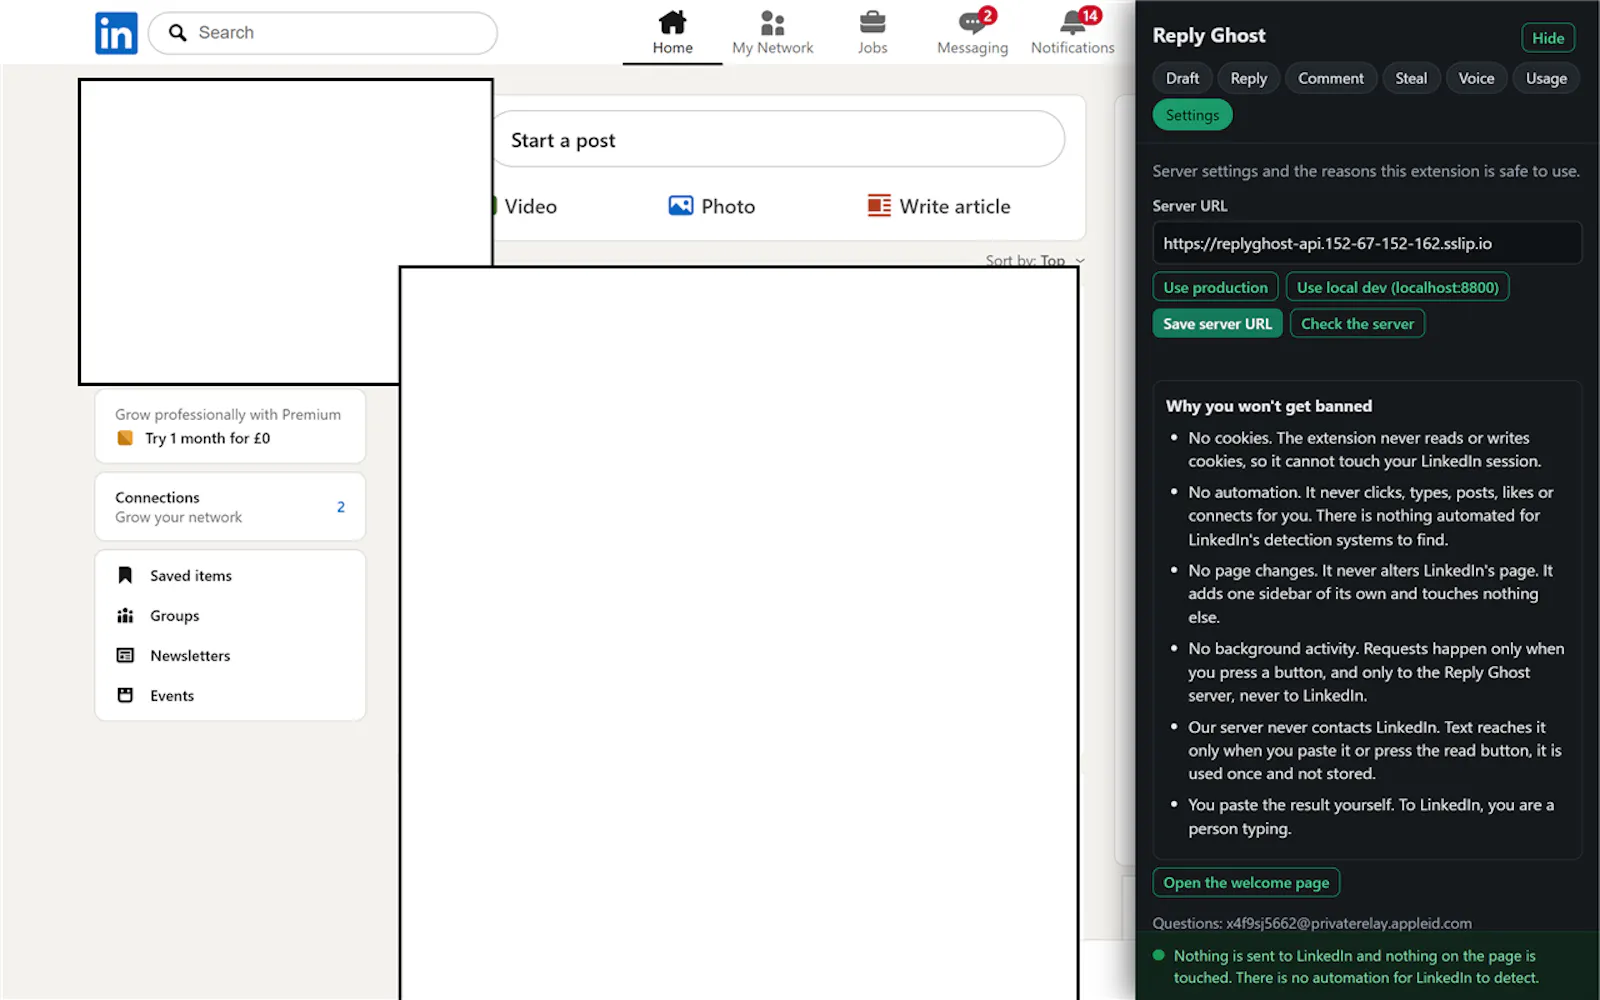Viewport: 1600px width, 1000px height.
Task: Open the Jobs briefcase icon
Action: click(x=872, y=22)
